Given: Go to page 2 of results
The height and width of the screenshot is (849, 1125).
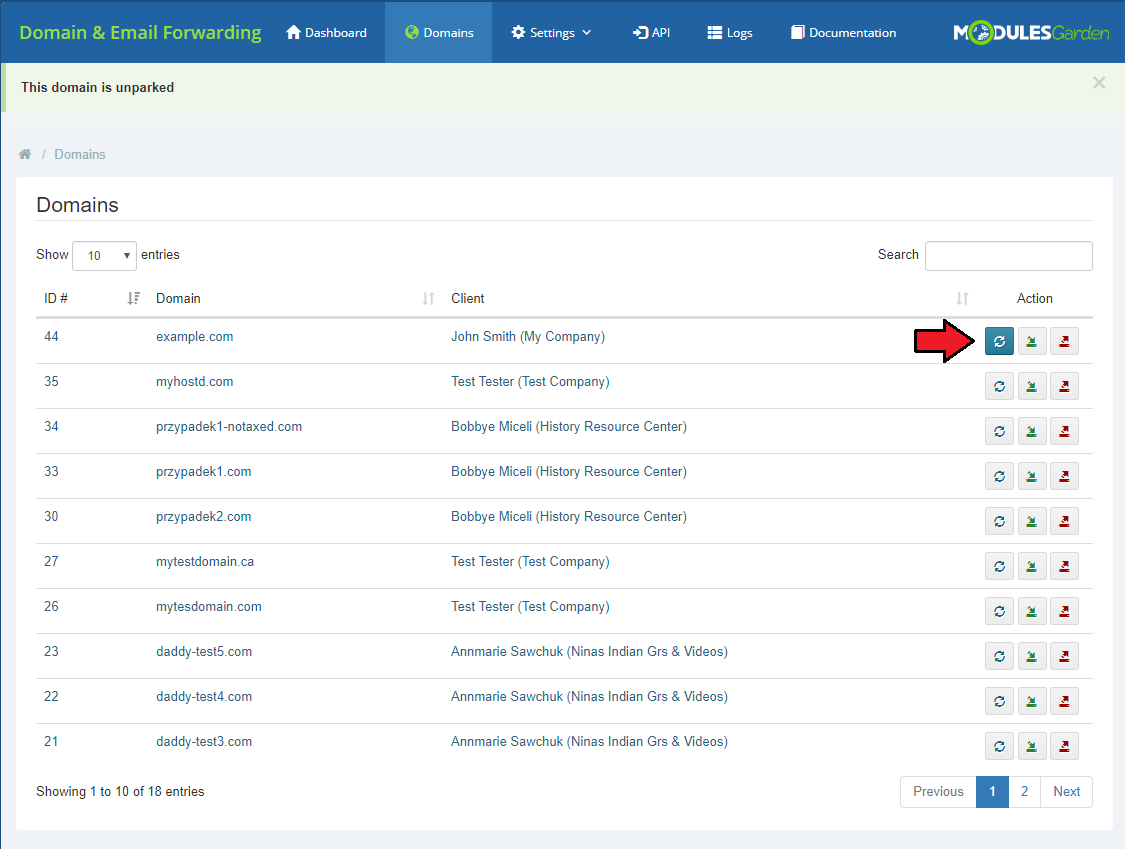Looking at the screenshot, I should coord(1025,792).
